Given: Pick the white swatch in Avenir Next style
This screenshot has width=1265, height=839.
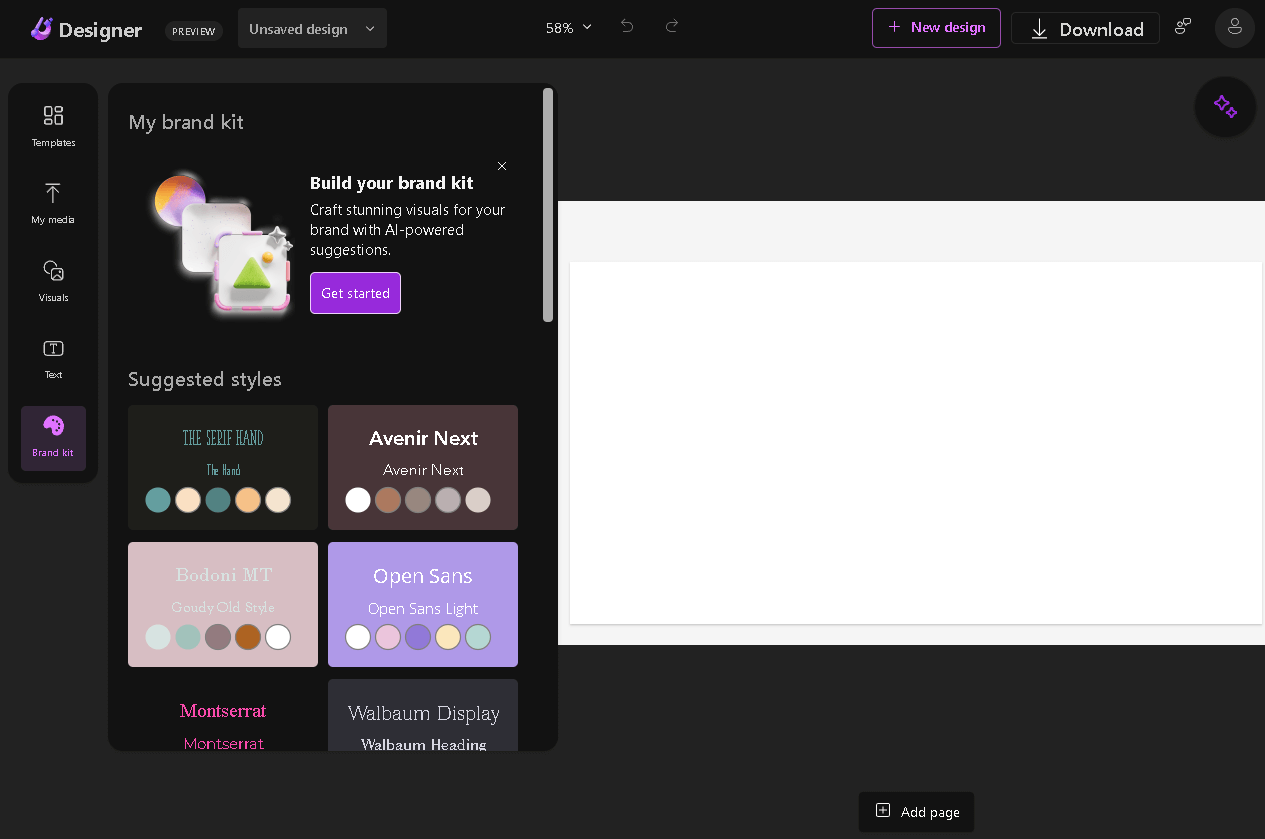Looking at the screenshot, I should coord(358,500).
